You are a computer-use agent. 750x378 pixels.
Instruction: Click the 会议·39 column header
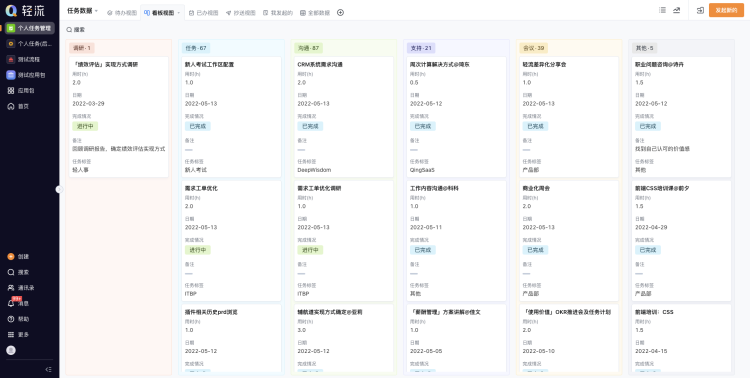[533, 48]
